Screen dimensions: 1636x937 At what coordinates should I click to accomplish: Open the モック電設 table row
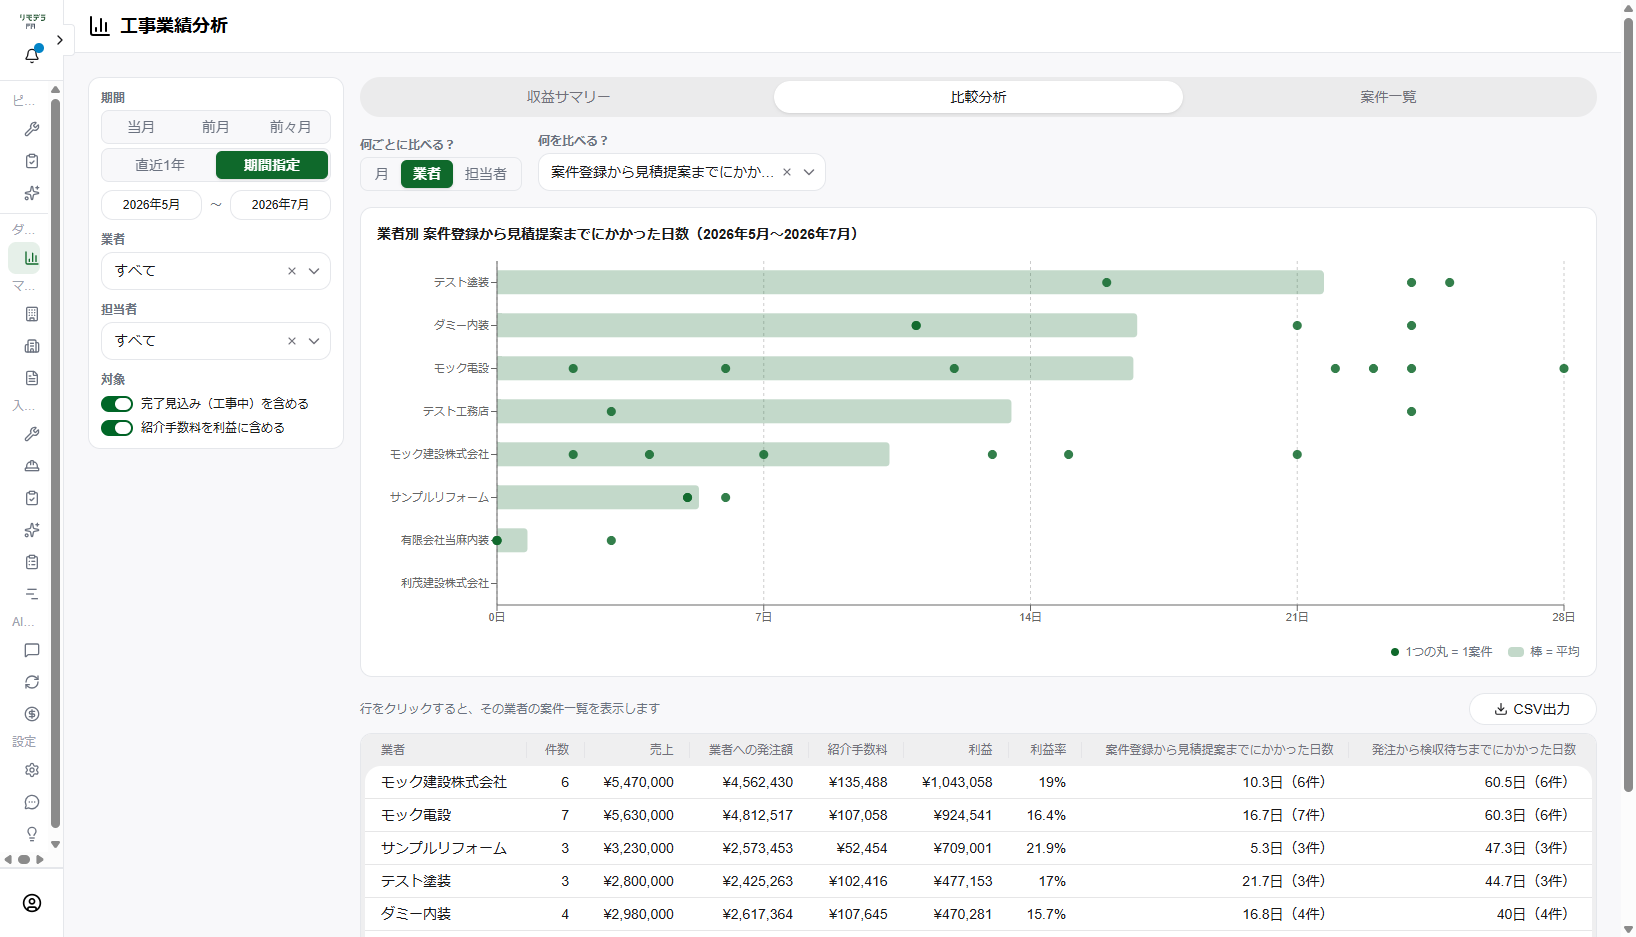(978, 815)
